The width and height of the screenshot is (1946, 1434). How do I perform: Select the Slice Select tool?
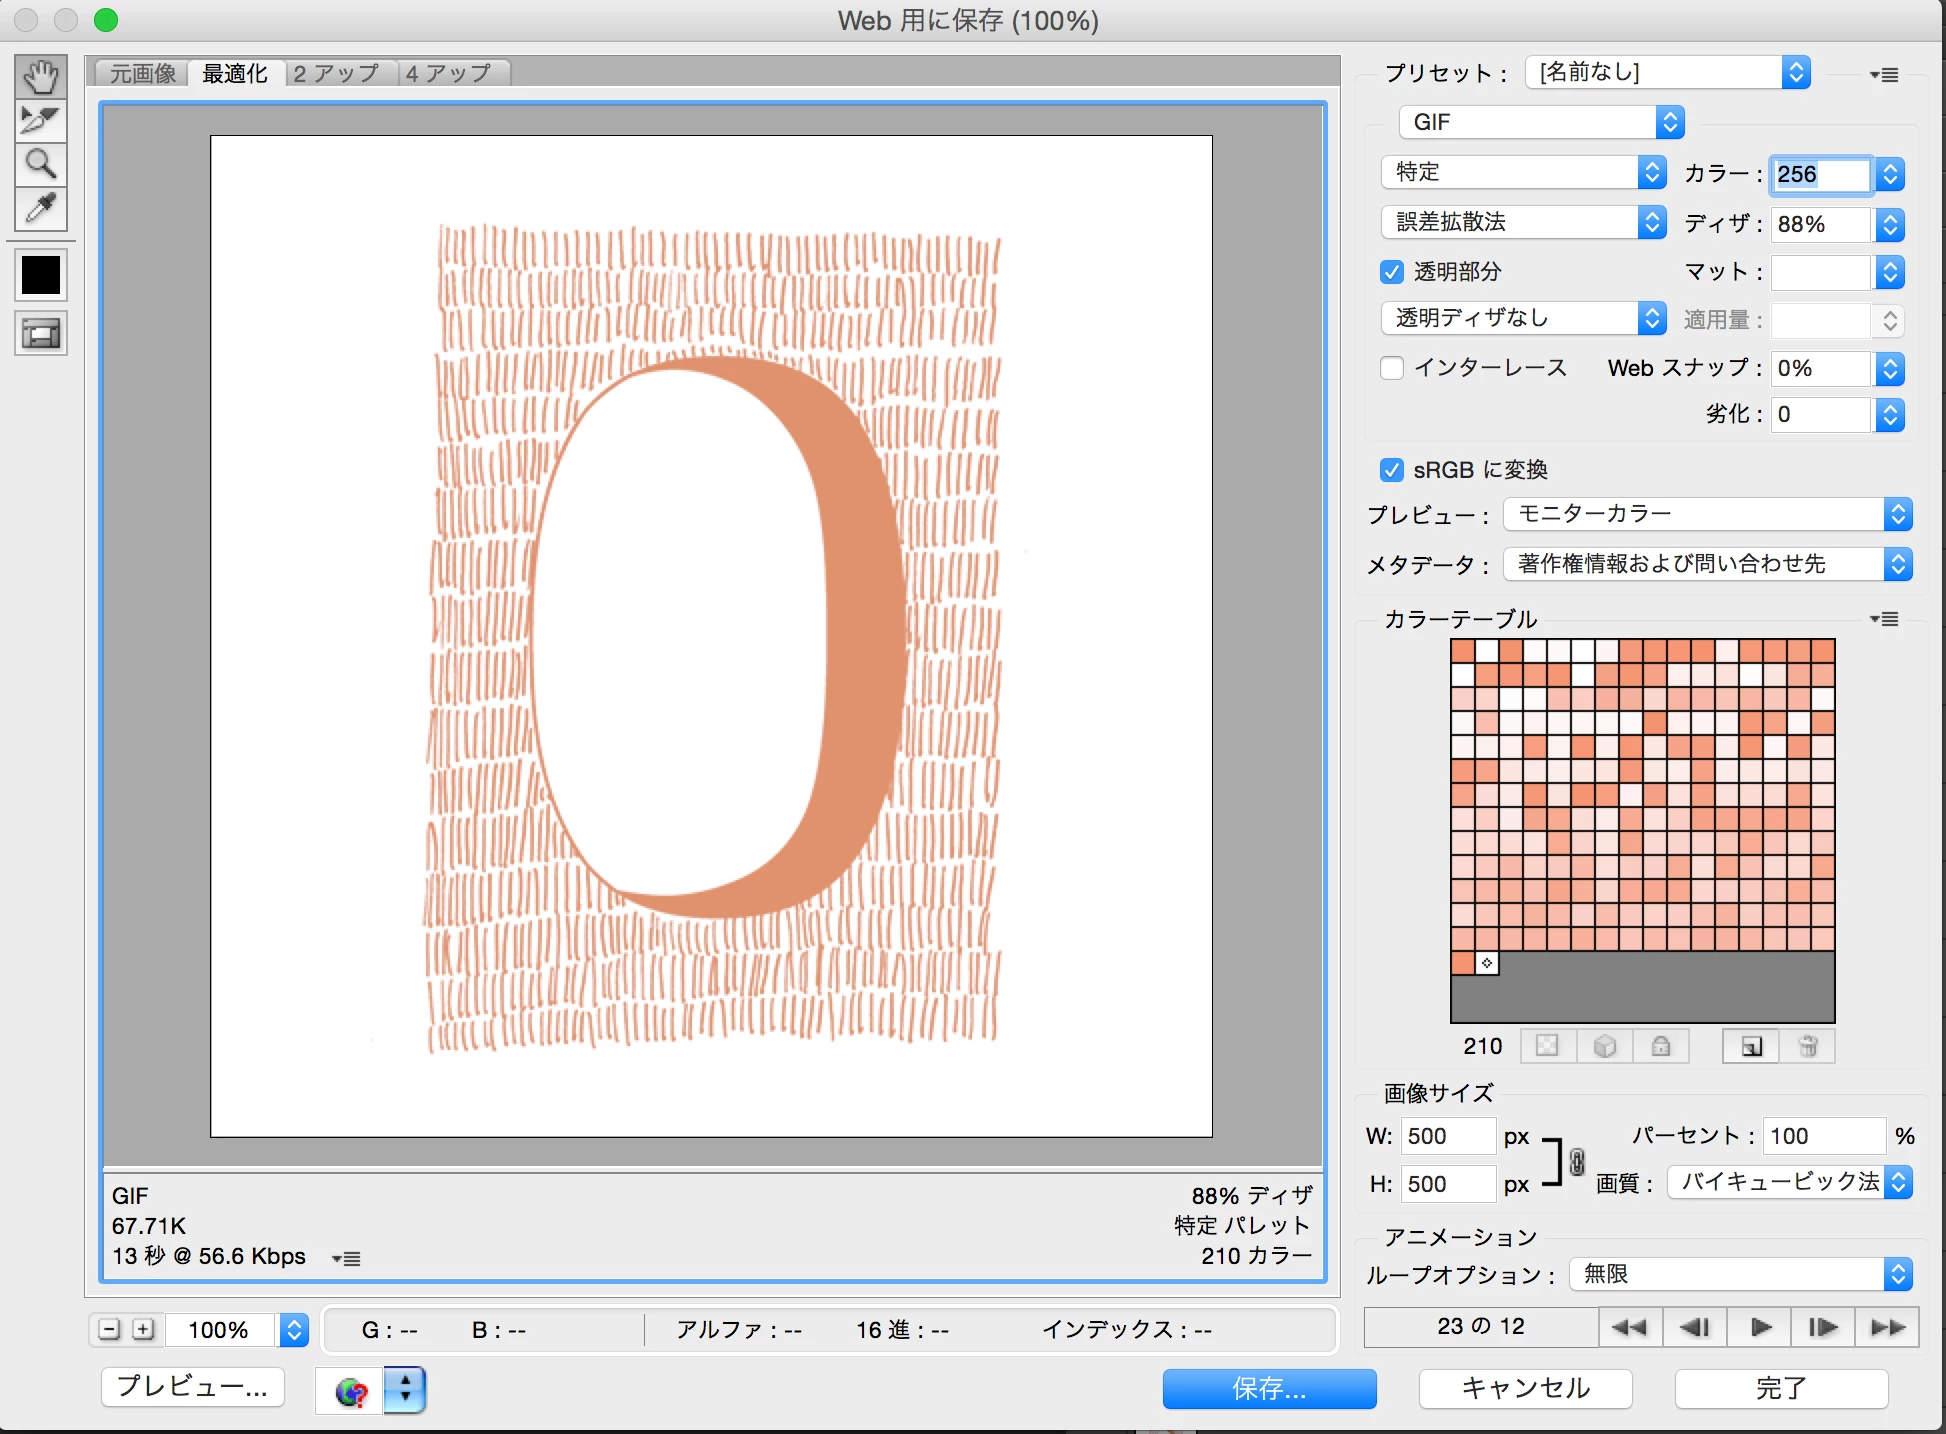(x=41, y=120)
